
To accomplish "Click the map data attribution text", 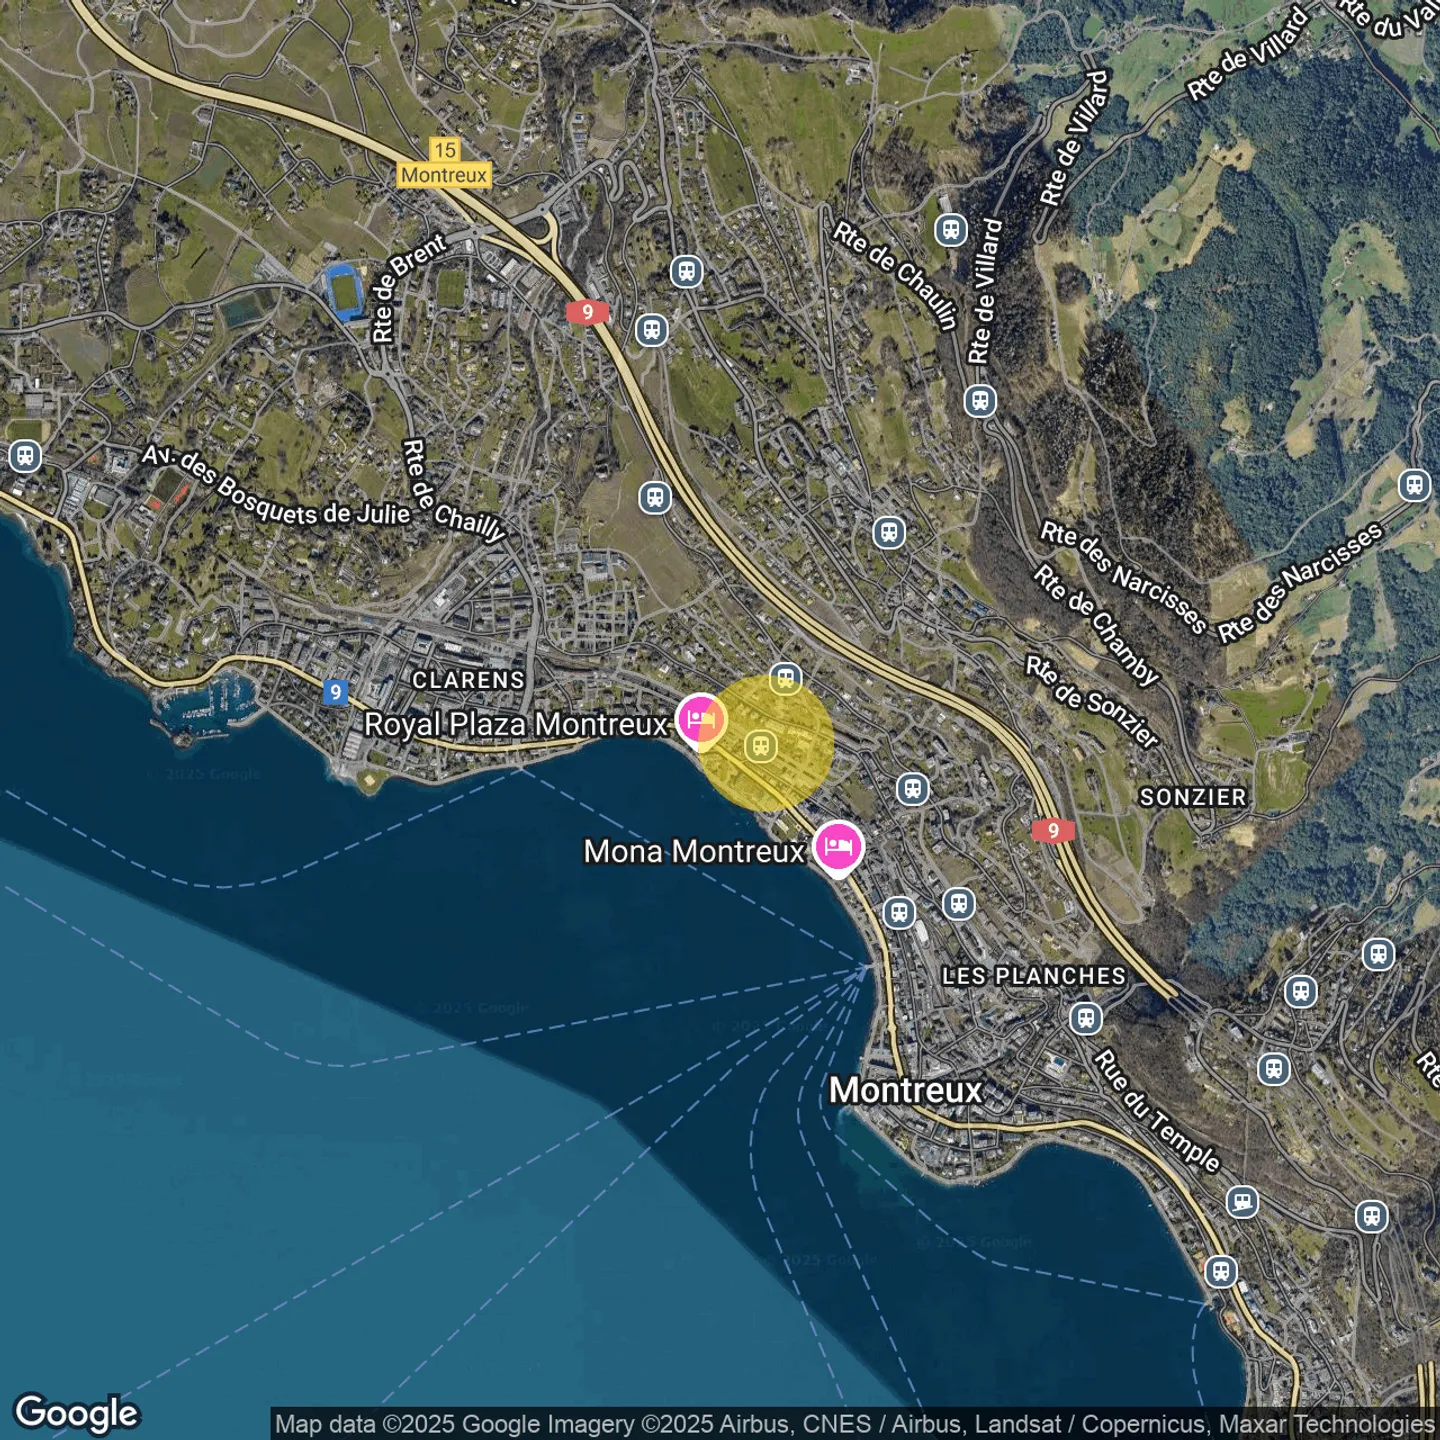I will point(854,1424).
